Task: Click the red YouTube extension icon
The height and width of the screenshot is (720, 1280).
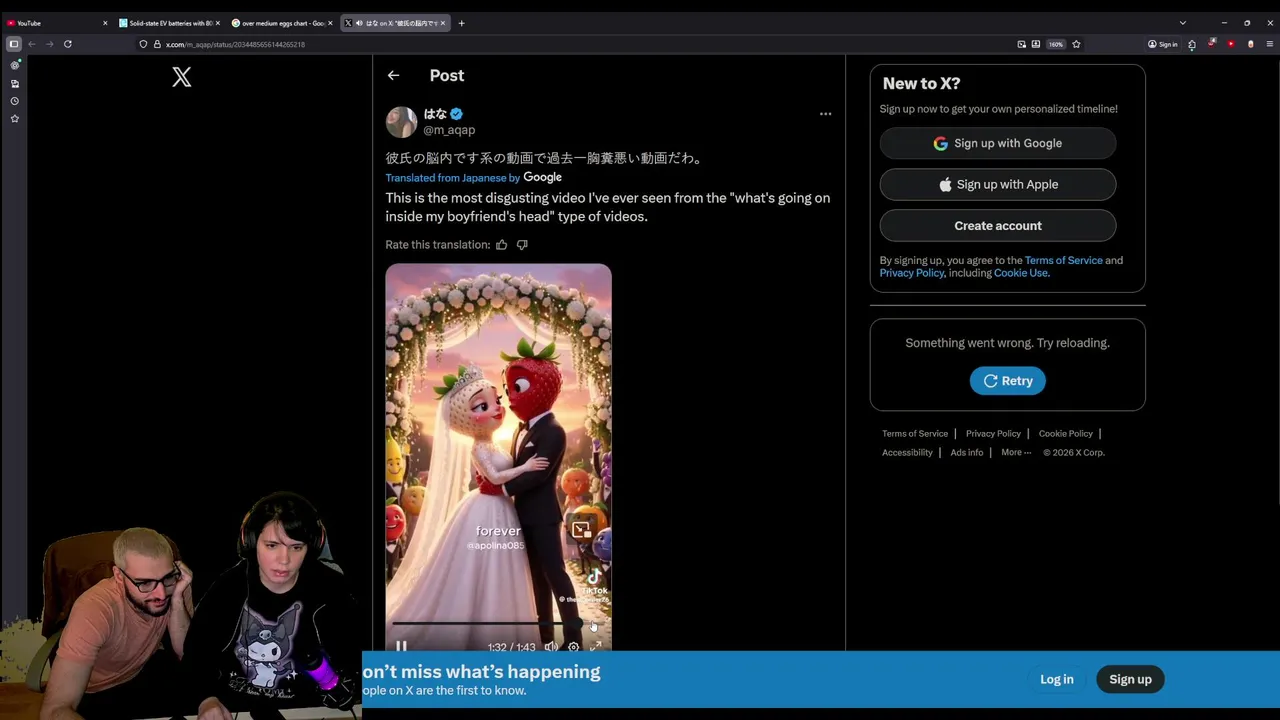Action: pyautogui.click(x=1231, y=44)
